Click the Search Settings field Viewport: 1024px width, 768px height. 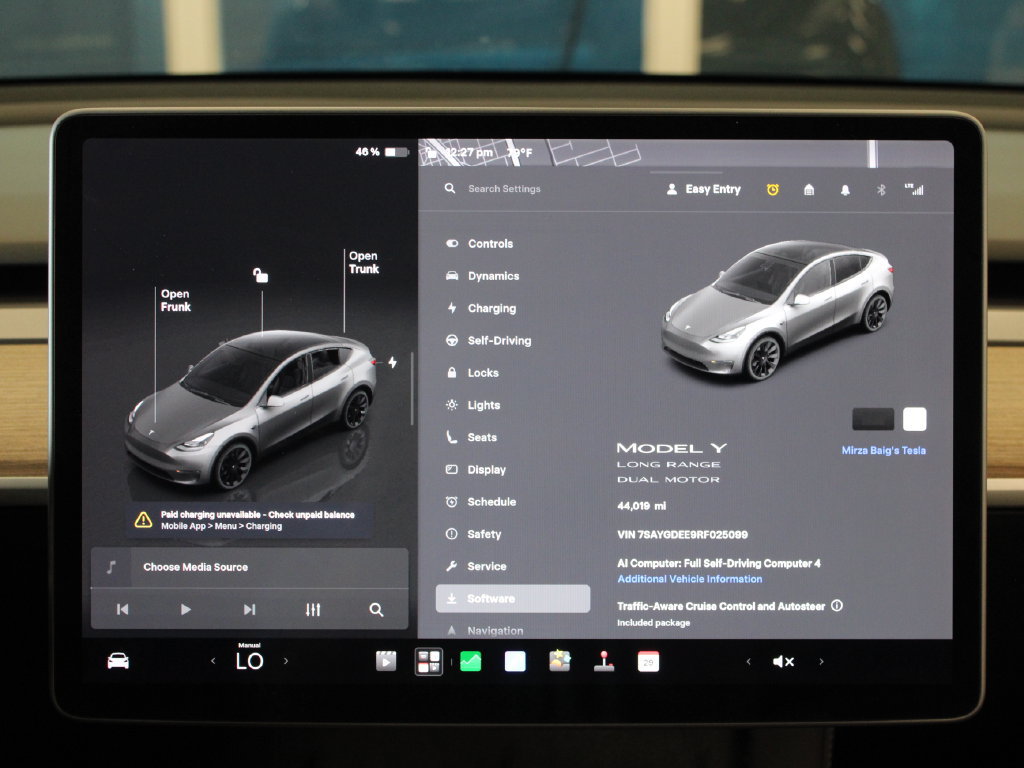pos(504,189)
